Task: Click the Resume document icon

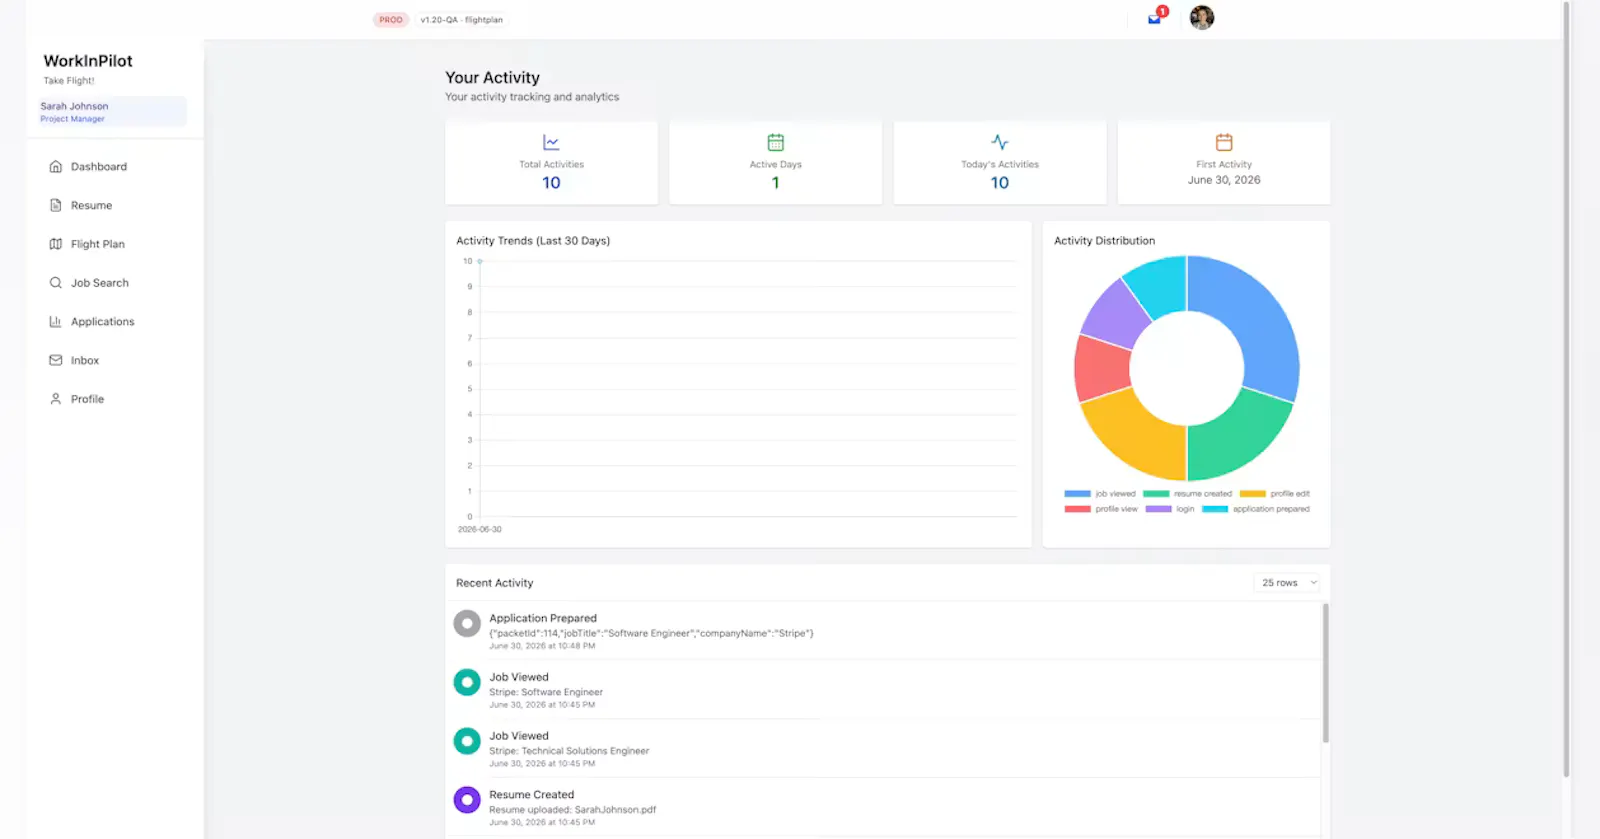Action: [56, 205]
